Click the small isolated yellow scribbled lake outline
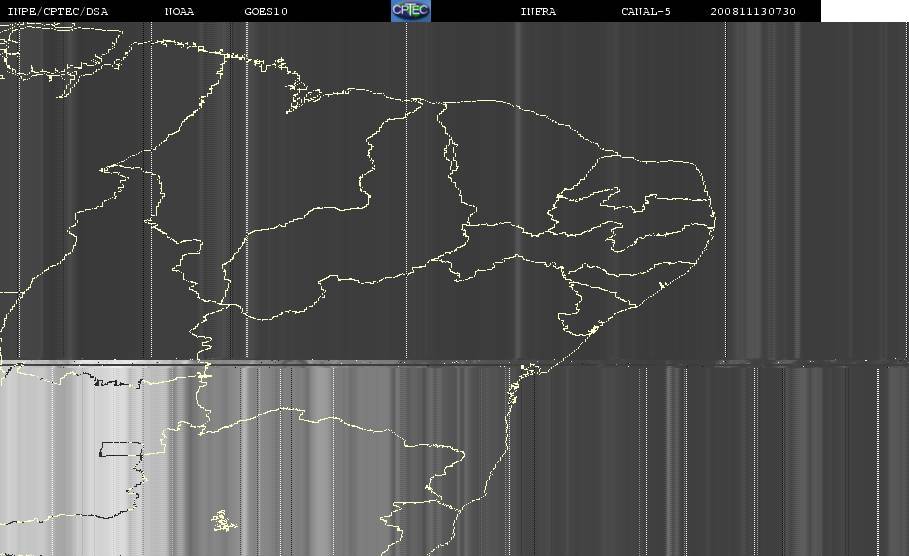The height and width of the screenshot is (556, 909). pos(223,521)
